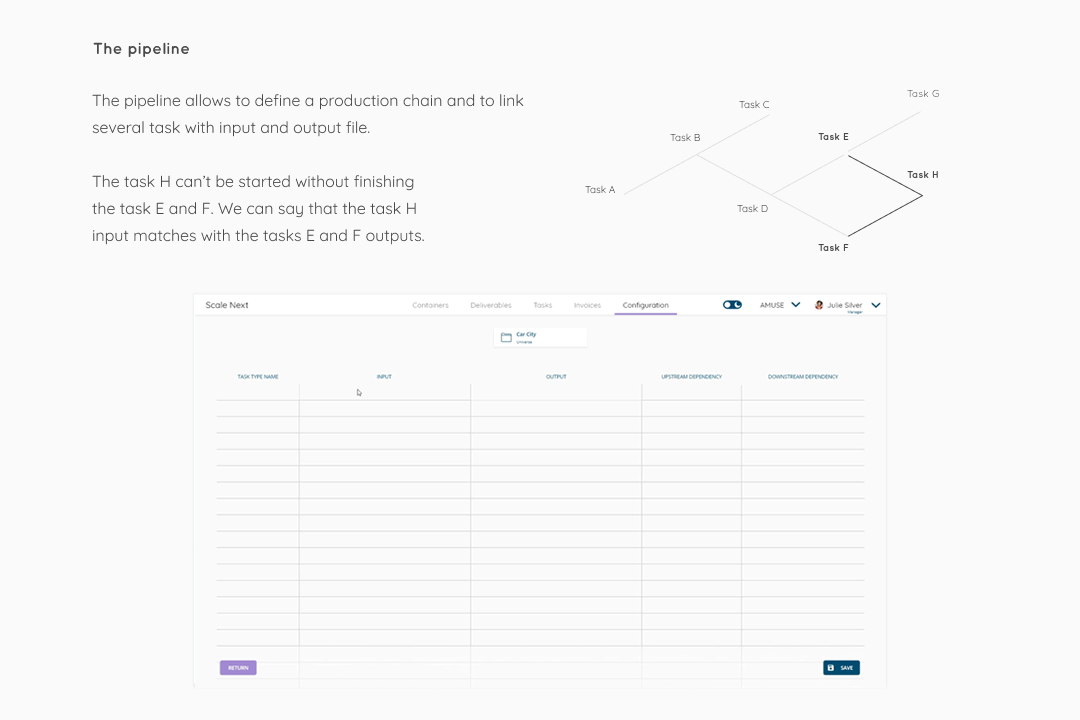The width and height of the screenshot is (1080, 720).
Task: Click the Car City folder icon
Action: click(x=506, y=338)
